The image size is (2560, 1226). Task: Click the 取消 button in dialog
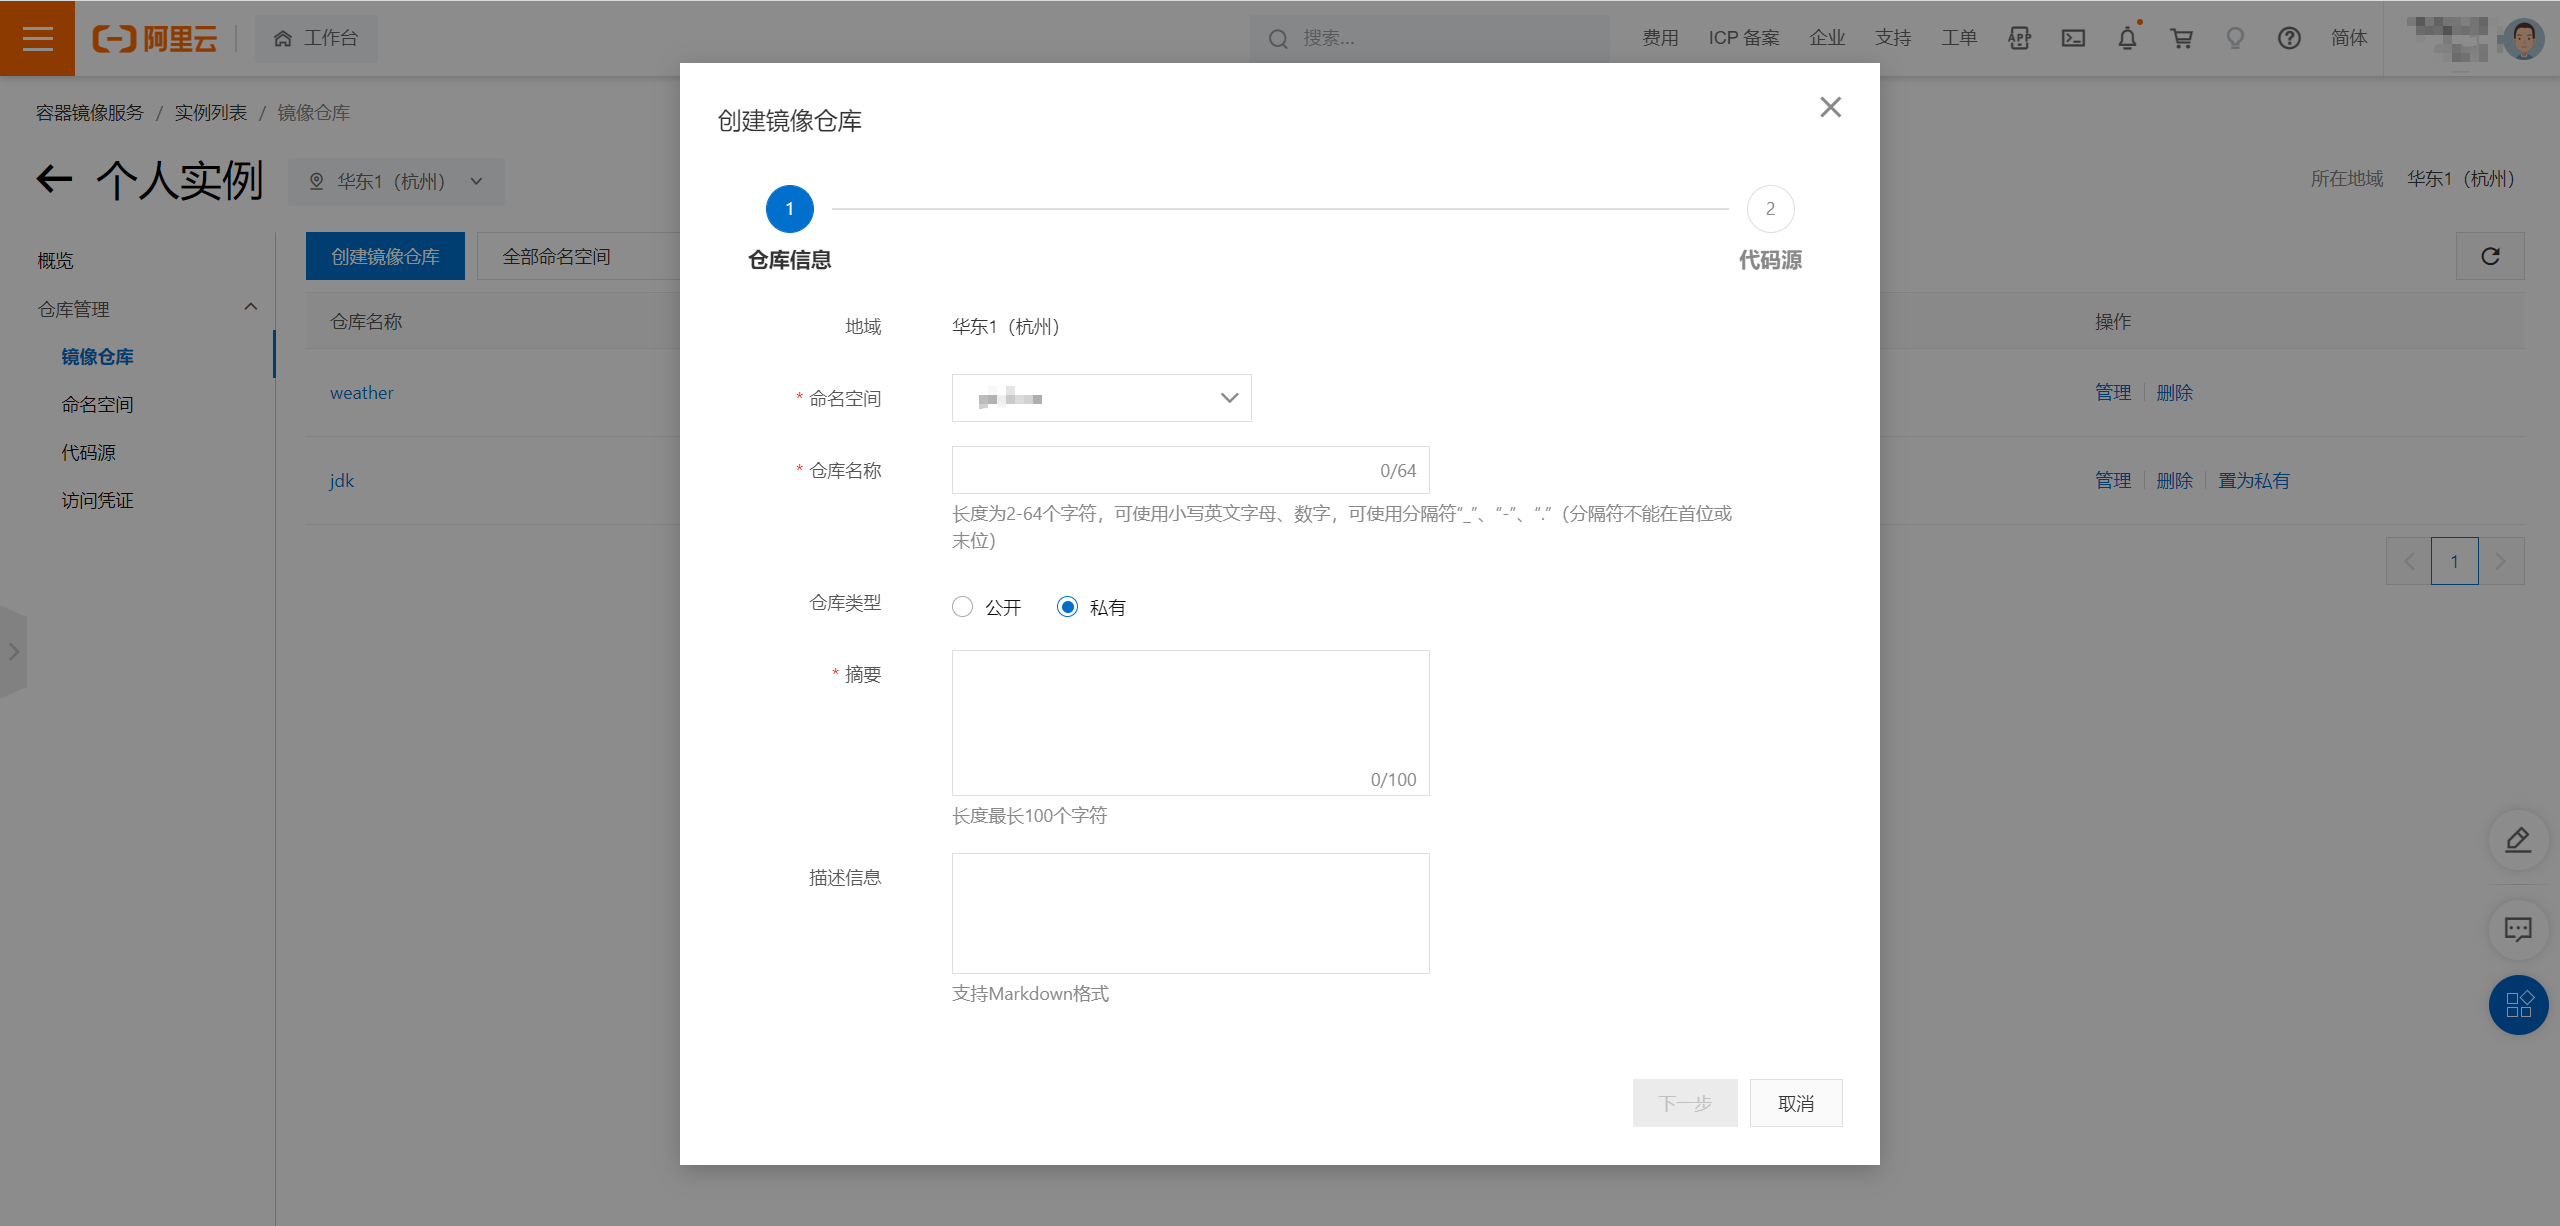1795,1103
